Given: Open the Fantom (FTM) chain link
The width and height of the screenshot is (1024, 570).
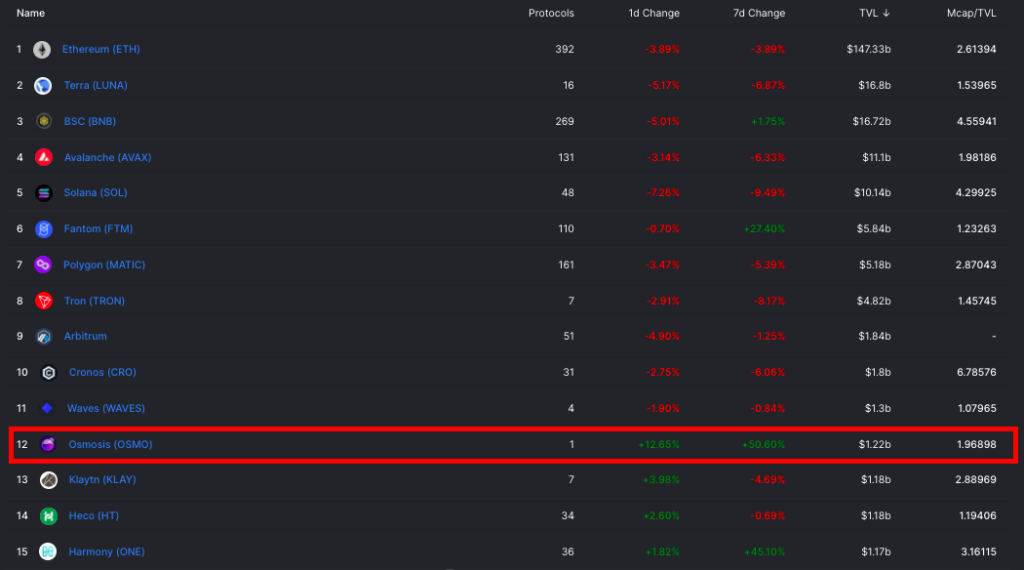Looking at the screenshot, I should tap(99, 229).
